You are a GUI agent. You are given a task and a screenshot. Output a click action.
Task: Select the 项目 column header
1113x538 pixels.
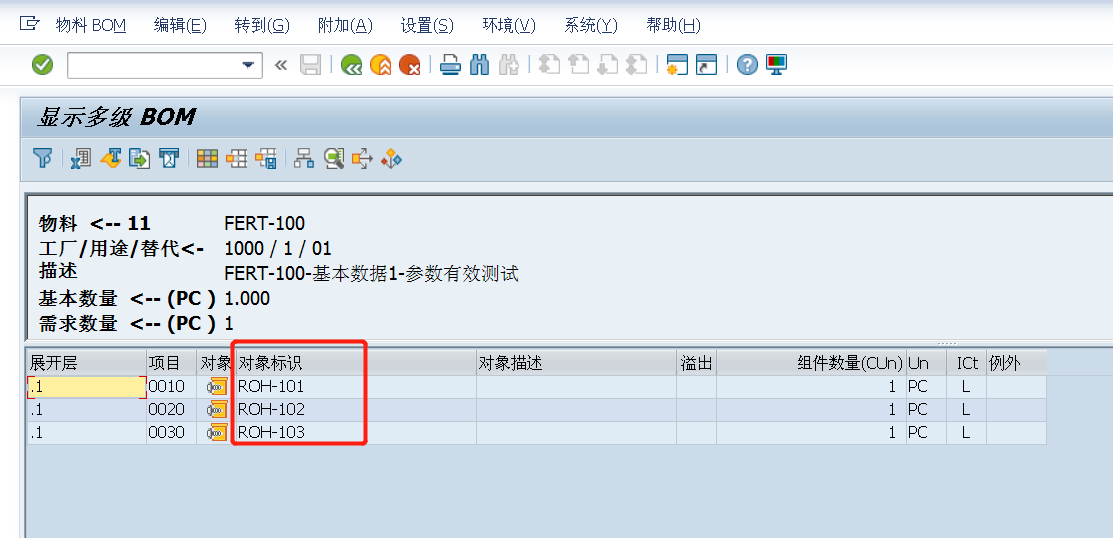[x=172, y=363]
